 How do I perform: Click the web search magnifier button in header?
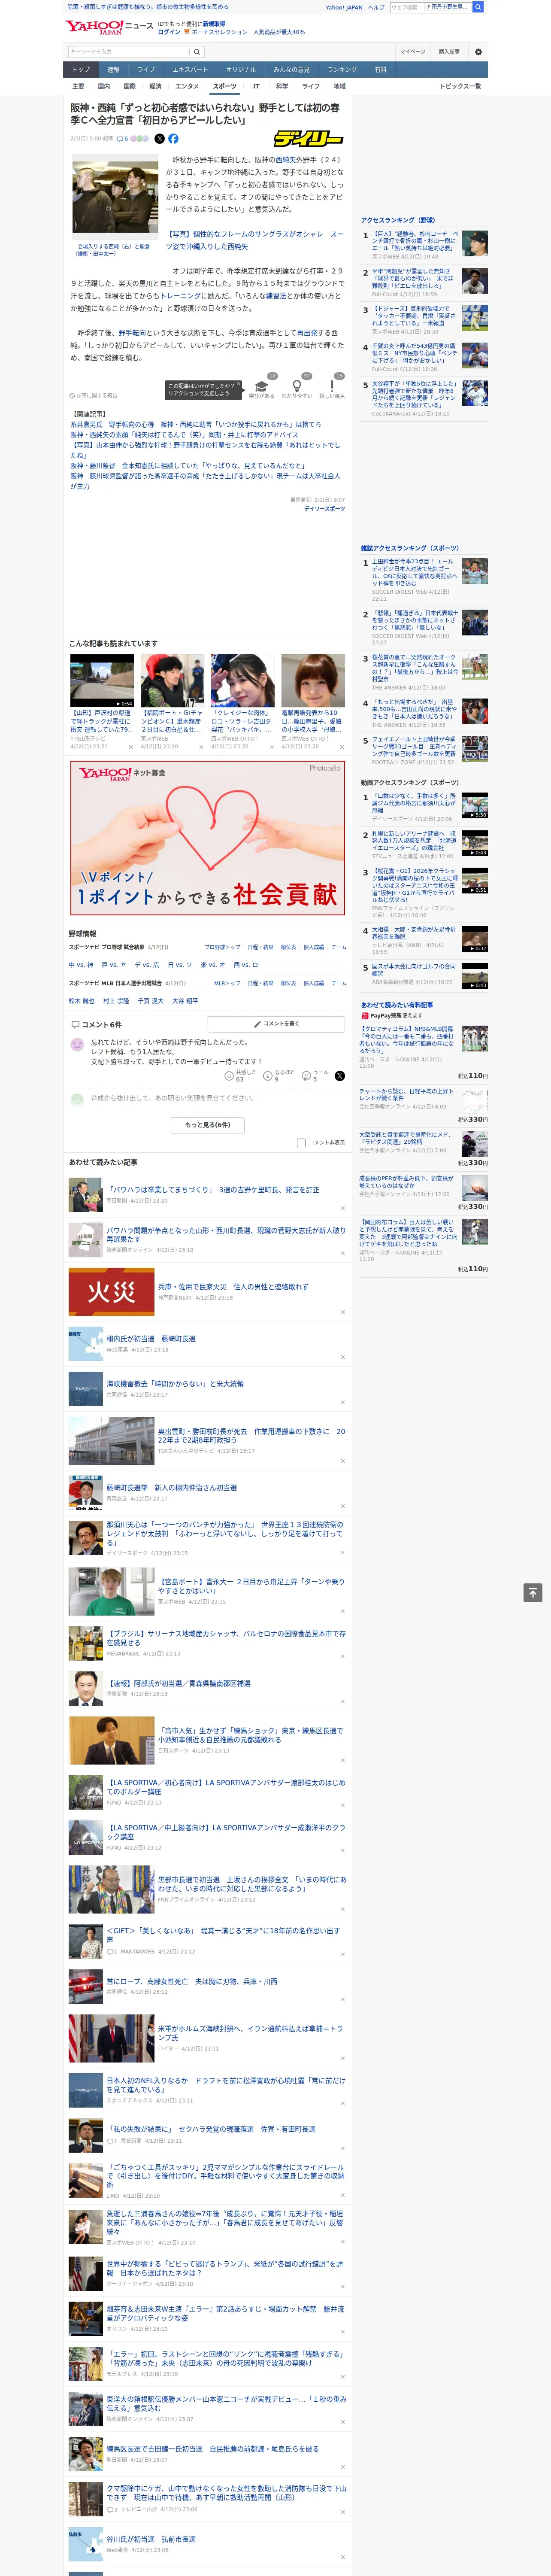(478, 7)
